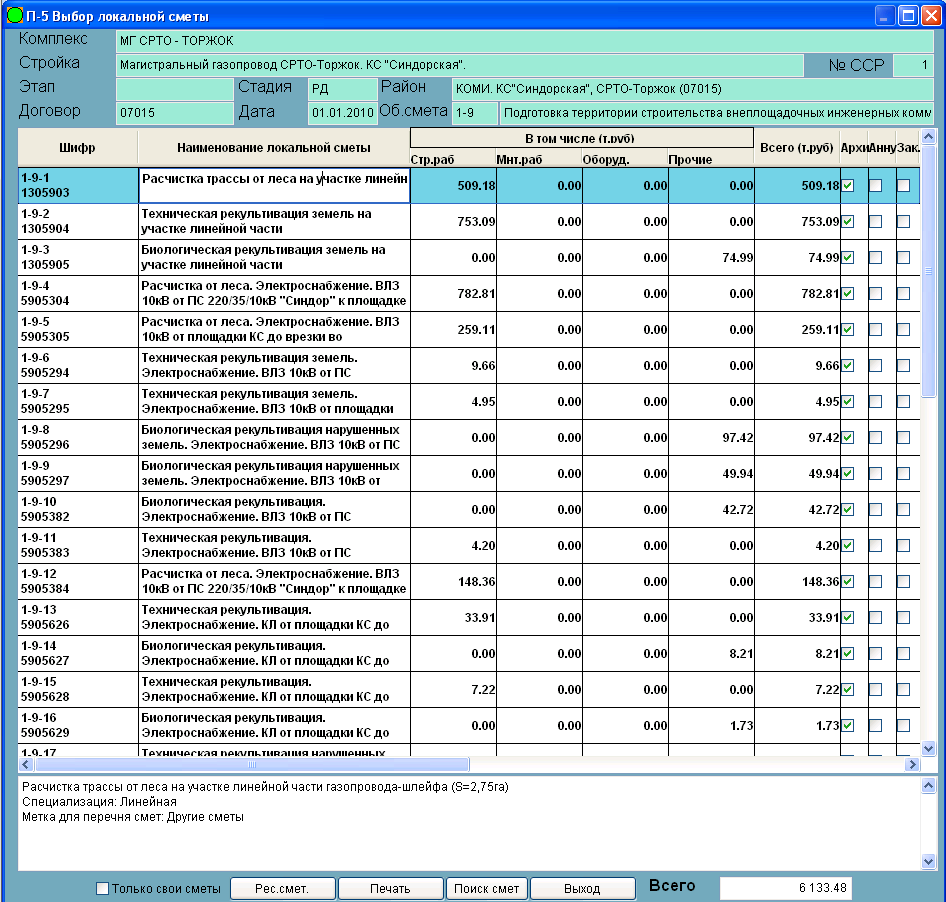Open search with the 'Поиск смет' button
The height and width of the screenshot is (902, 946).
[486, 888]
